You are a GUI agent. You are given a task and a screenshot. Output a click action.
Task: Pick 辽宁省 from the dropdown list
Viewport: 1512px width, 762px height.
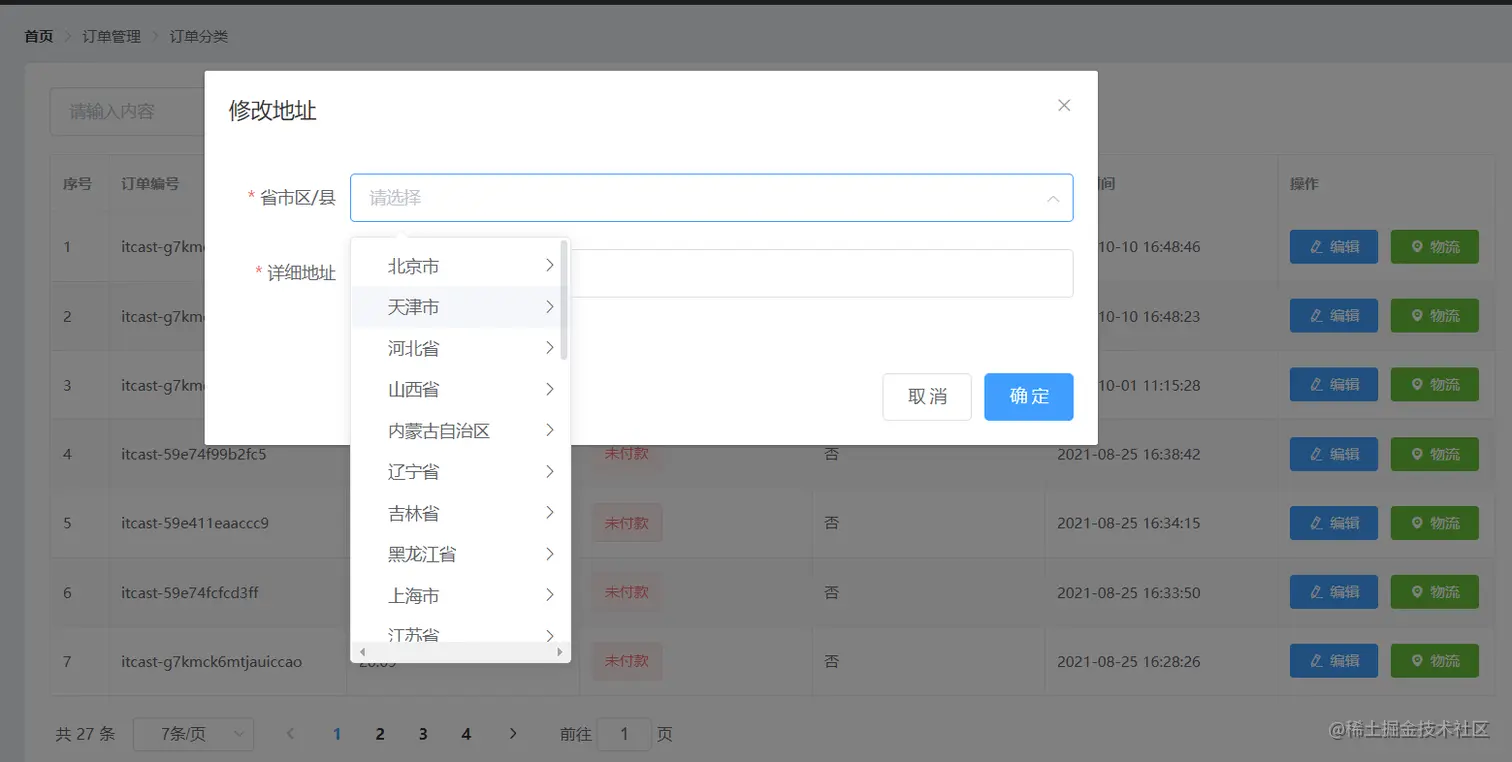click(x=460, y=472)
